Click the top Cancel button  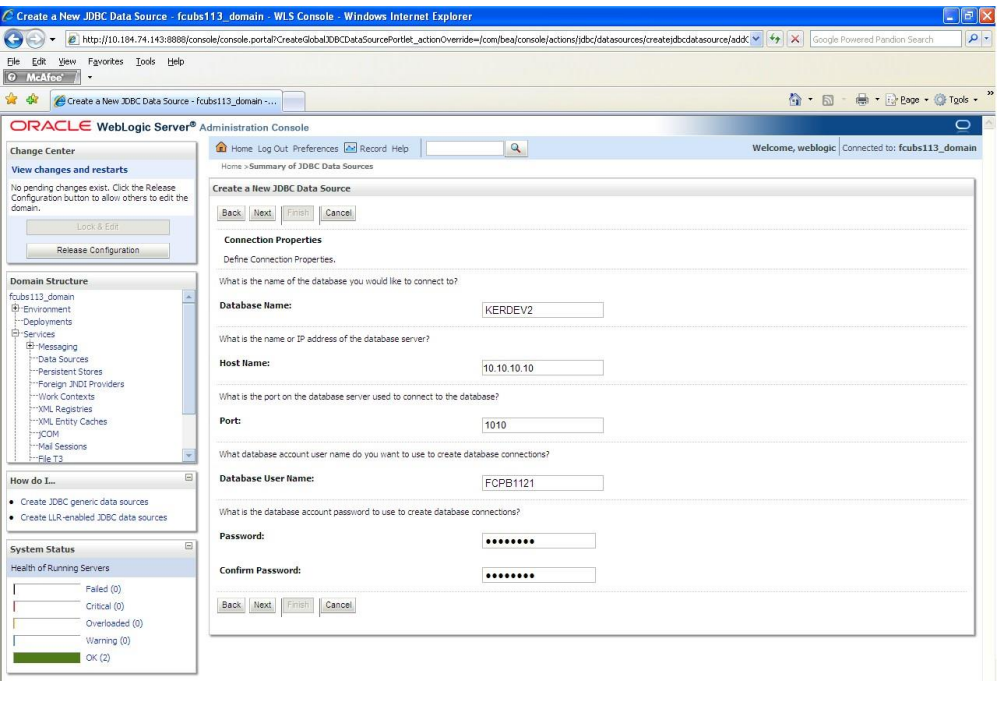(338, 213)
